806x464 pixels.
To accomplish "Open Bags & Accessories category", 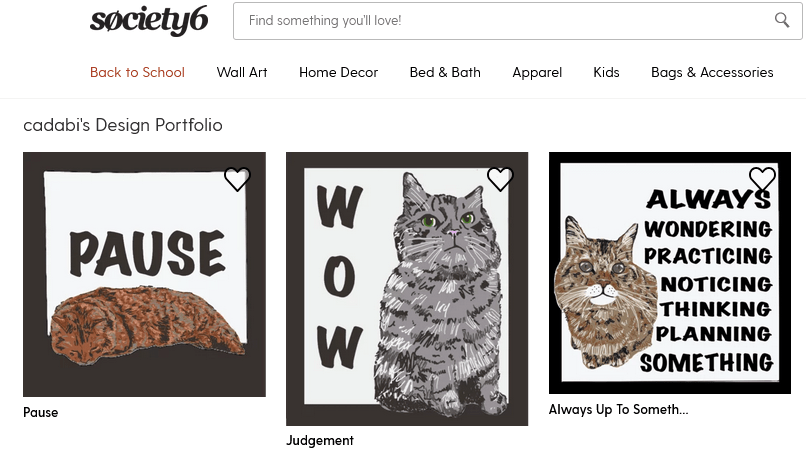I will [x=712, y=72].
